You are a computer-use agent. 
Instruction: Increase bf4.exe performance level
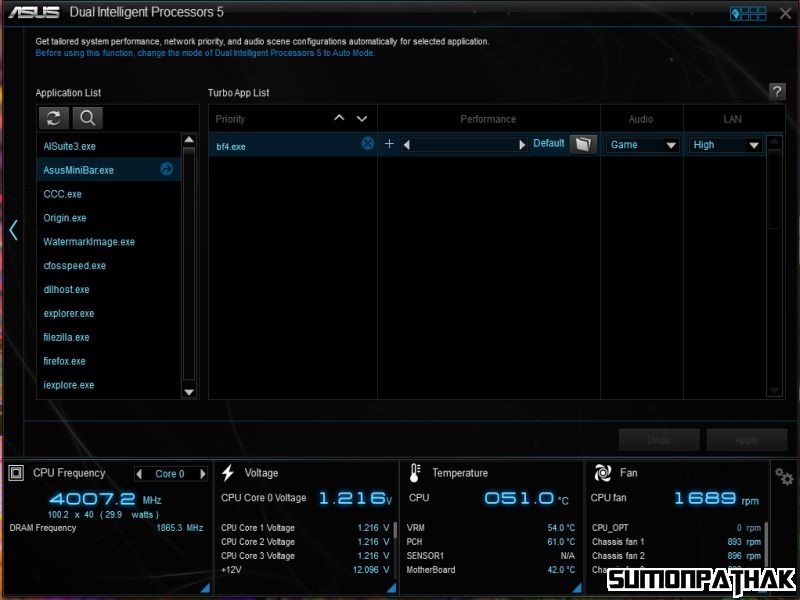(x=522, y=145)
